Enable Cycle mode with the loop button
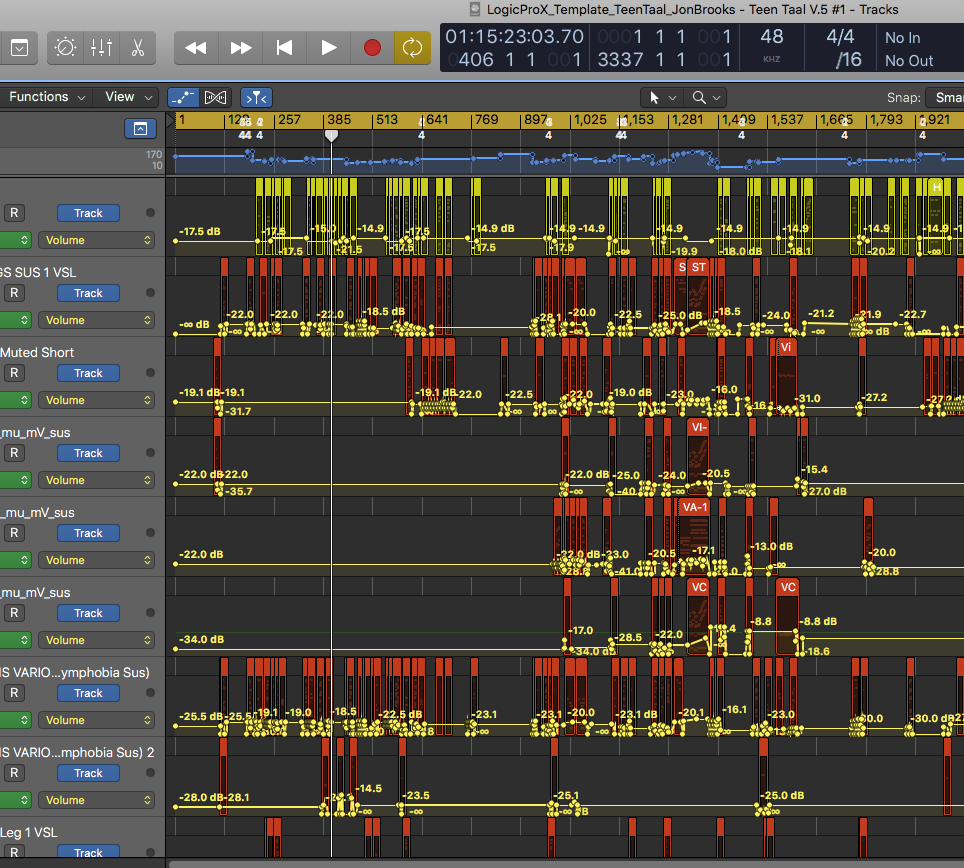 pos(412,47)
